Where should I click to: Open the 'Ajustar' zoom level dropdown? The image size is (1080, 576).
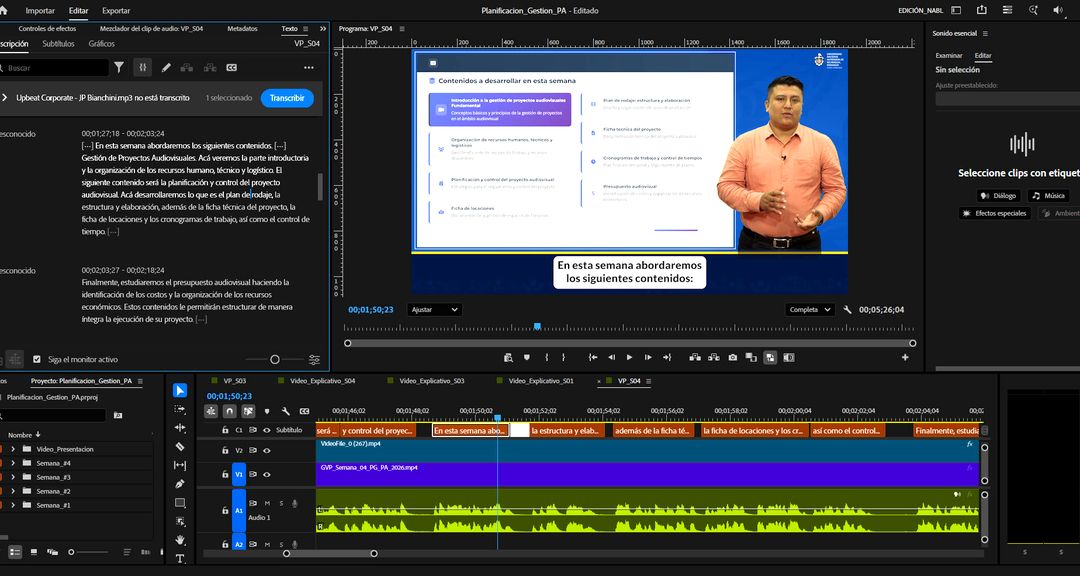(434, 310)
